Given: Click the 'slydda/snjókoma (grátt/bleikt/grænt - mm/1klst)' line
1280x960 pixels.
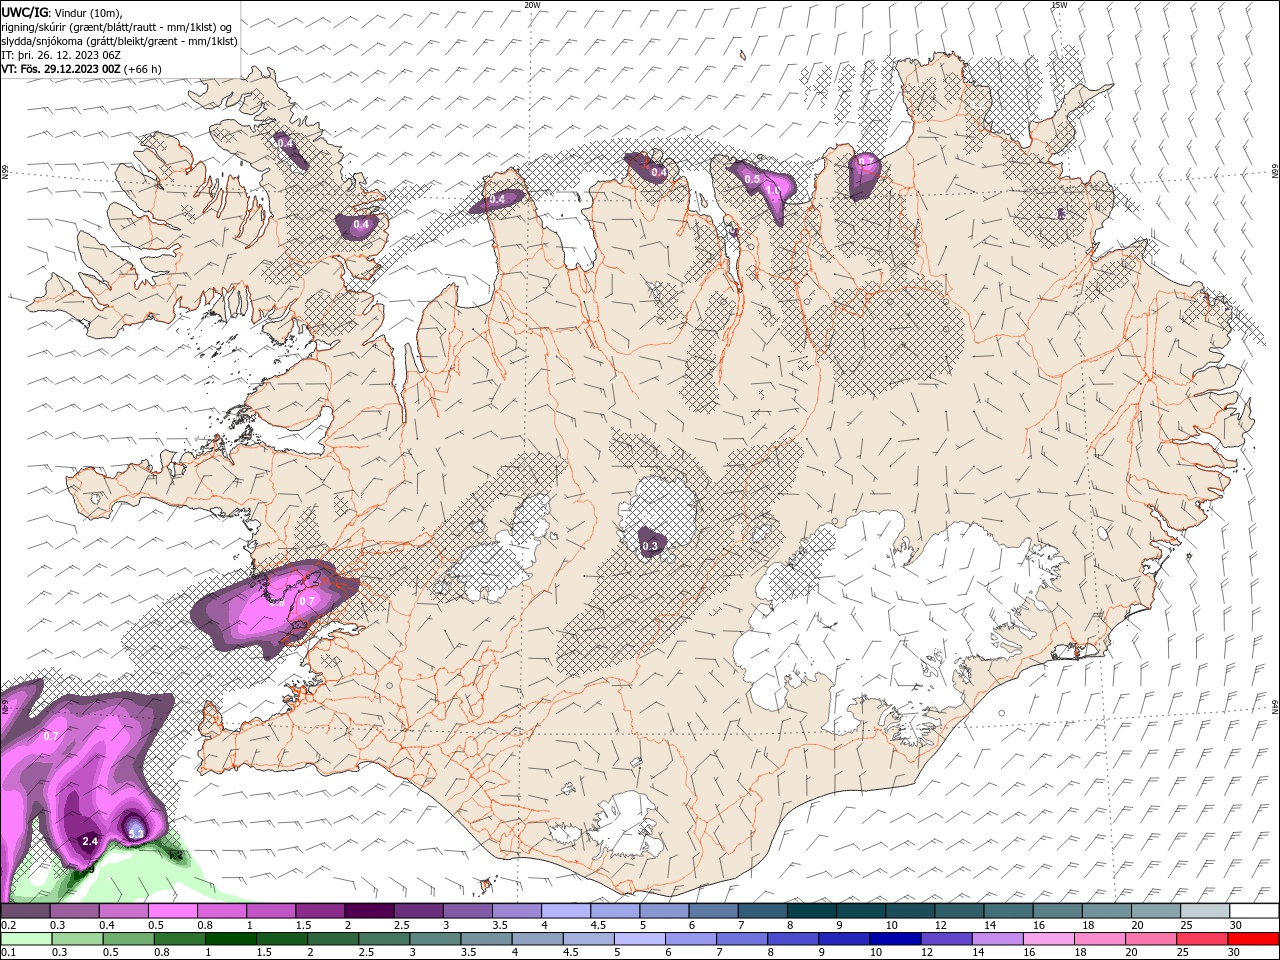Looking at the screenshot, I should click(x=119, y=41).
